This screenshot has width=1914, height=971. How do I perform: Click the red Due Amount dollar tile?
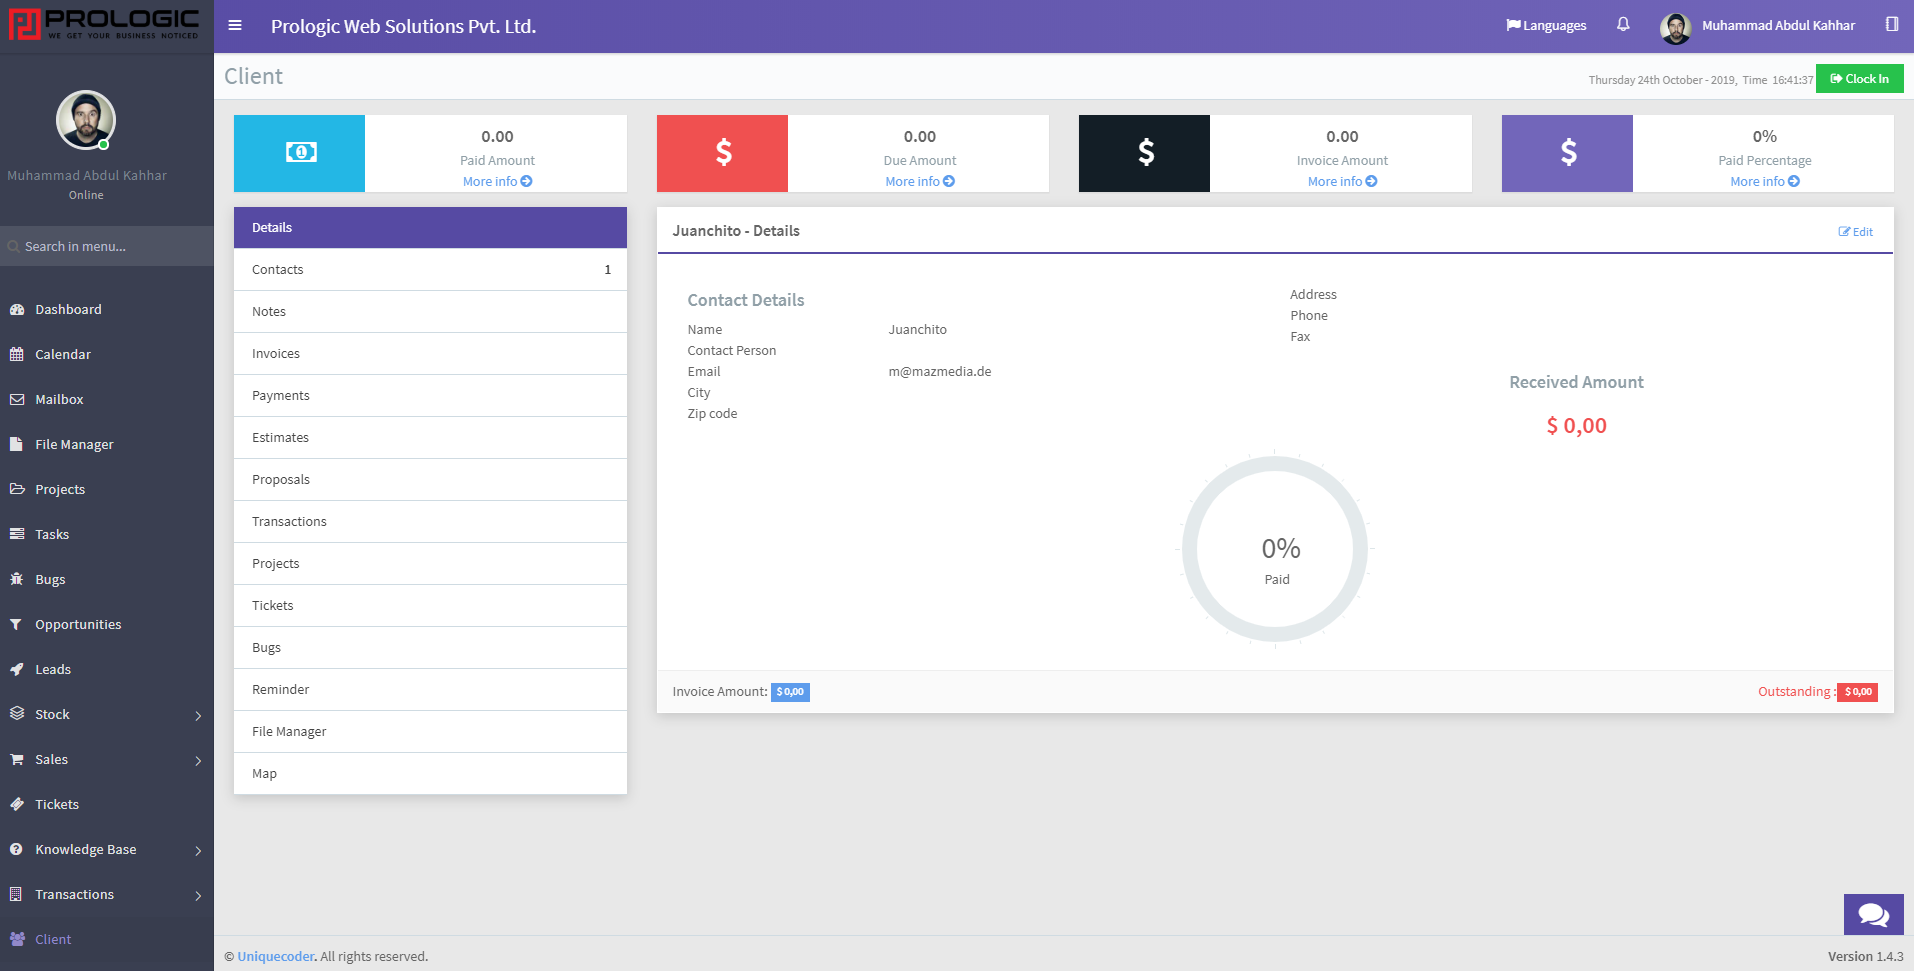coord(722,153)
